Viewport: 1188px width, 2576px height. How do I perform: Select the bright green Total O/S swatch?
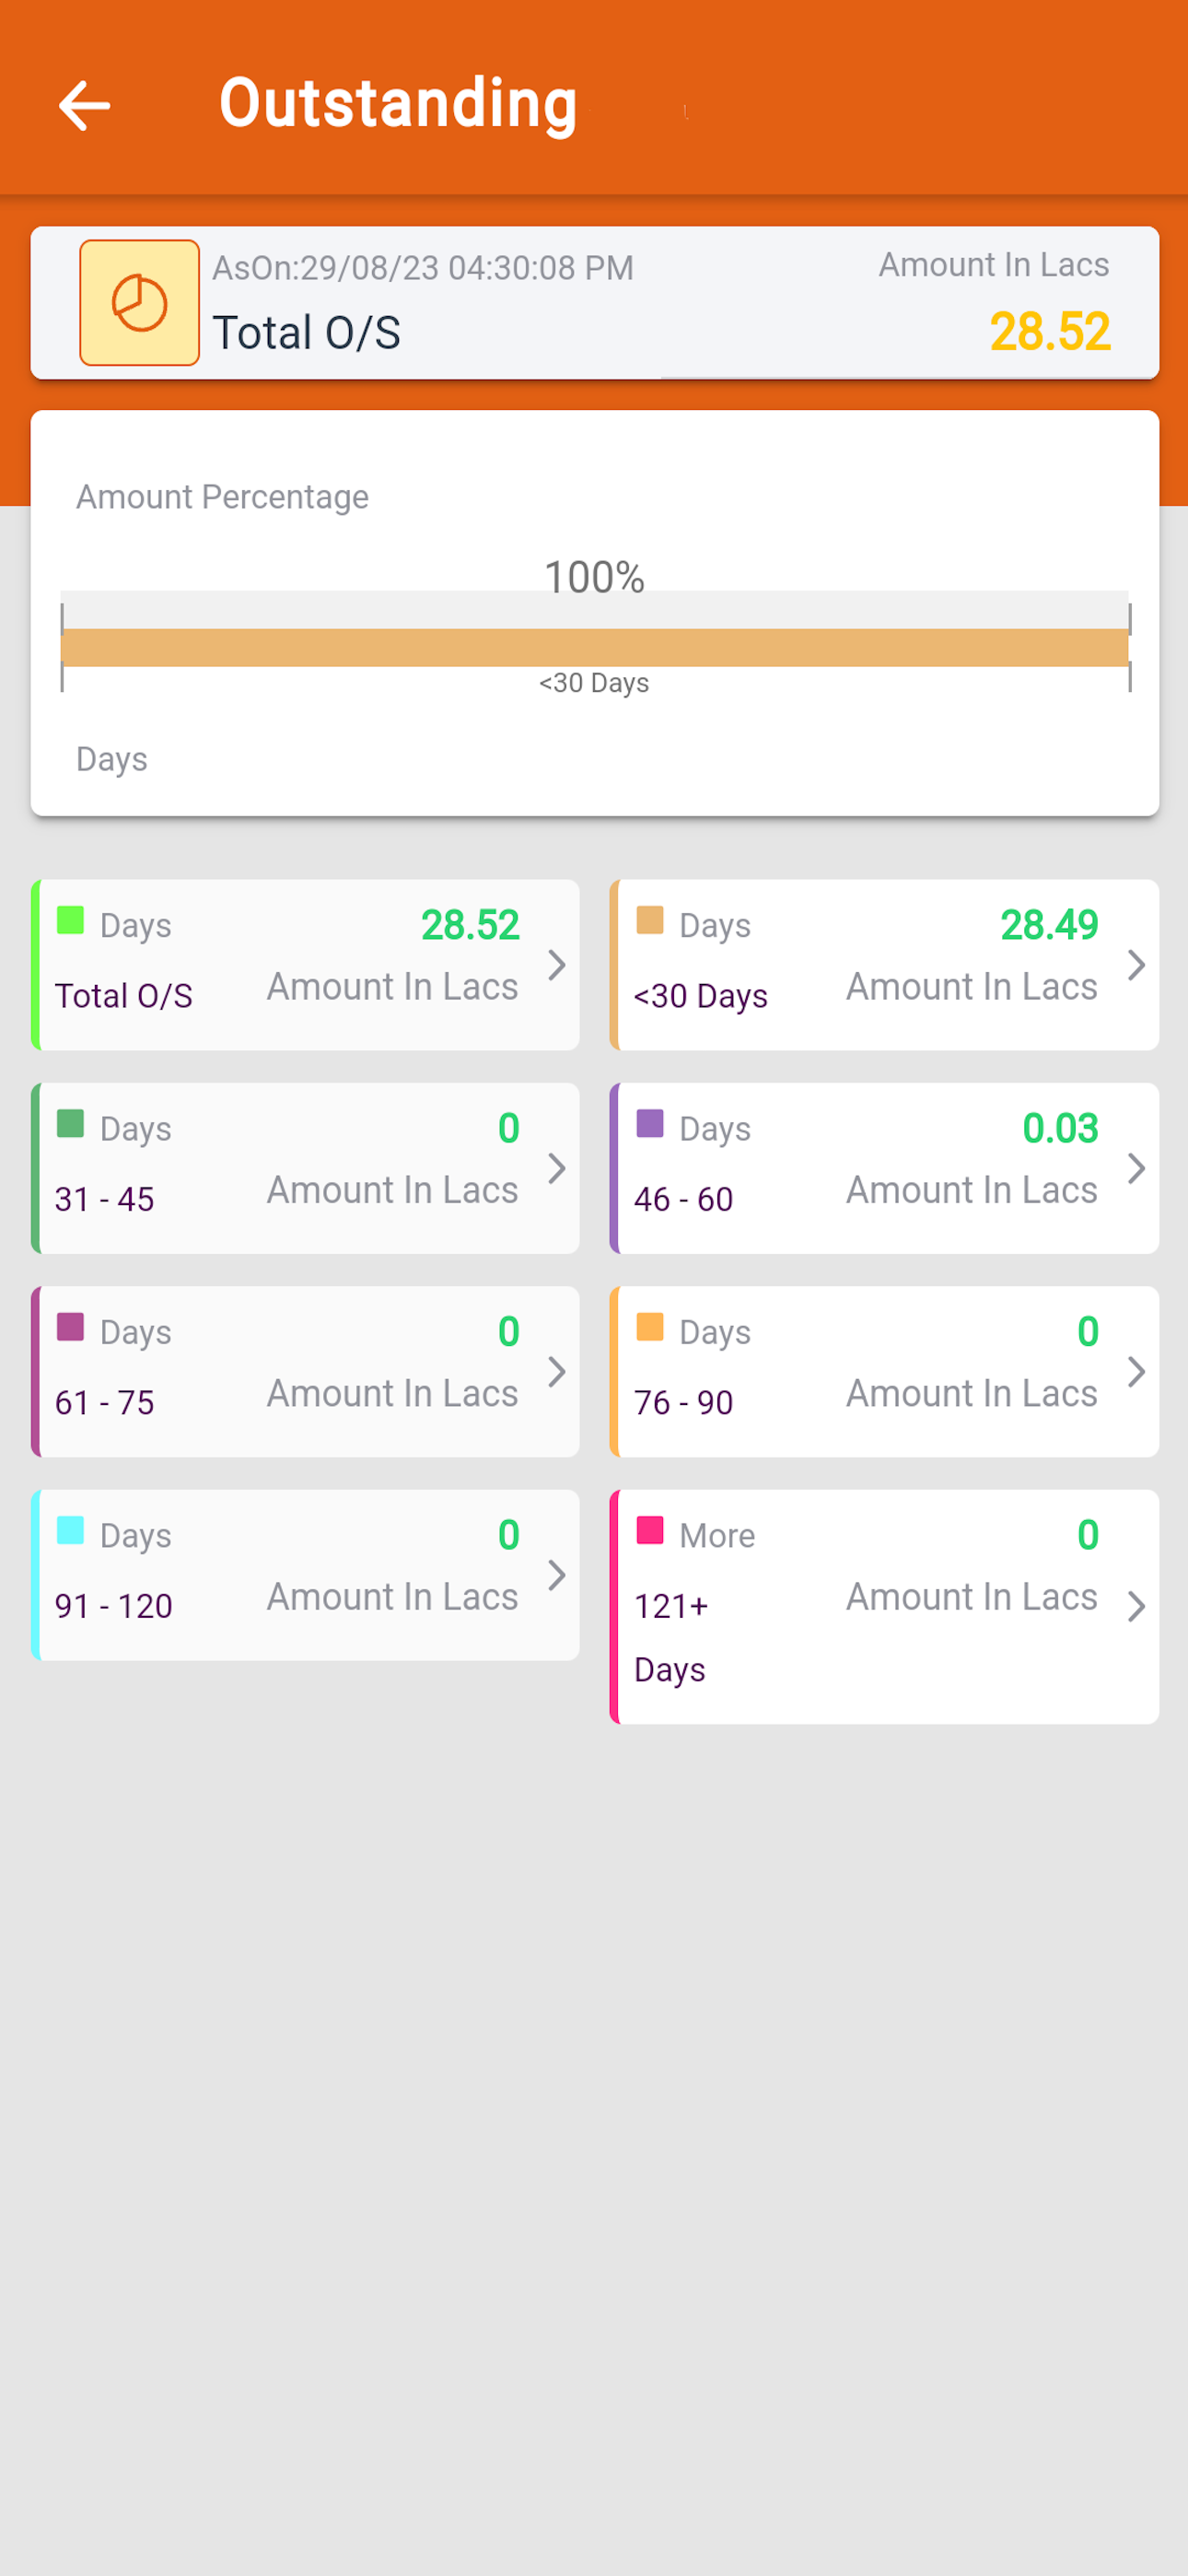(x=70, y=920)
